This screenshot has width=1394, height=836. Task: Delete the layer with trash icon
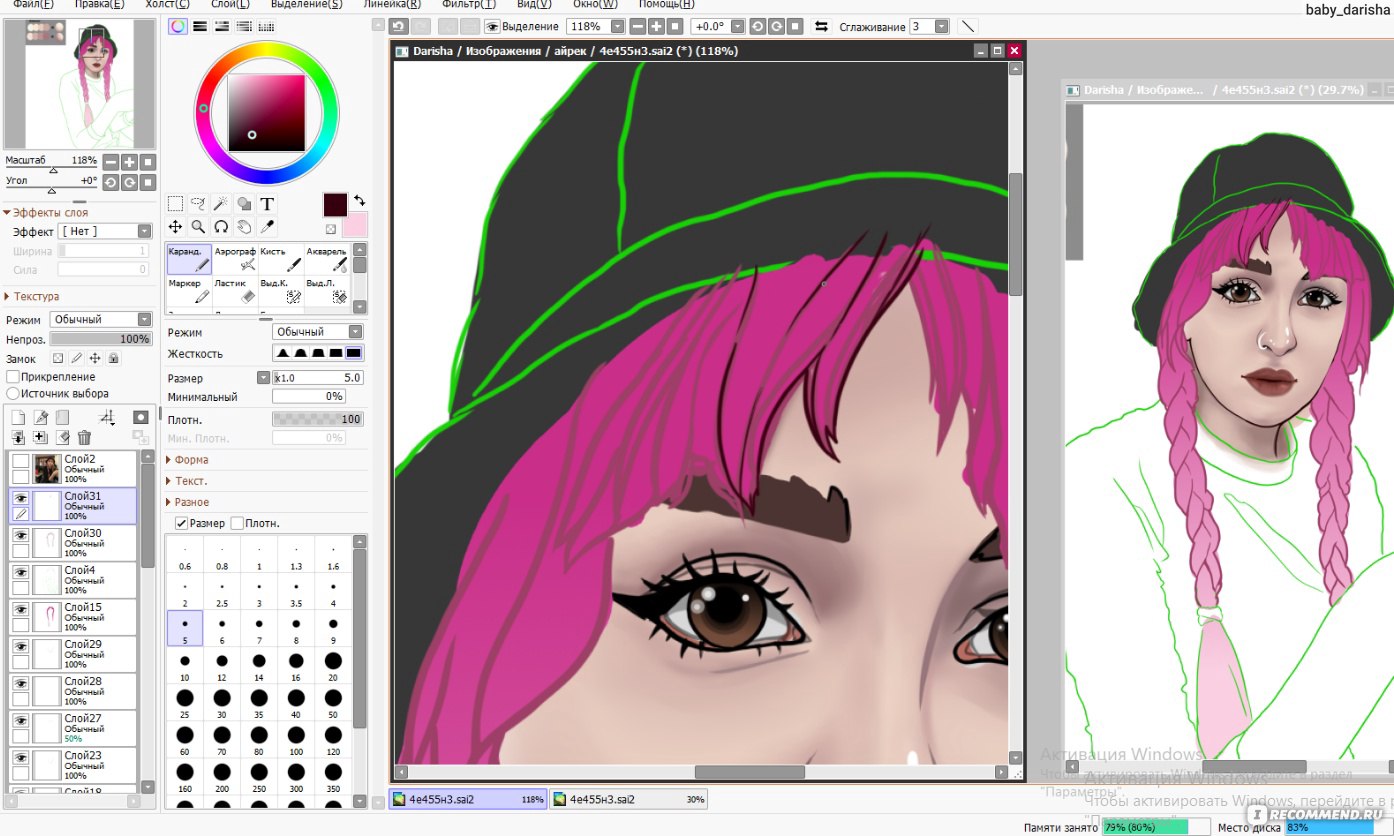(84, 437)
